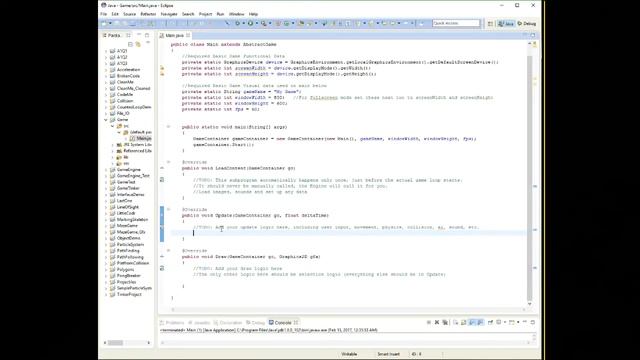Select the PathFinding project

tap(128, 251)
